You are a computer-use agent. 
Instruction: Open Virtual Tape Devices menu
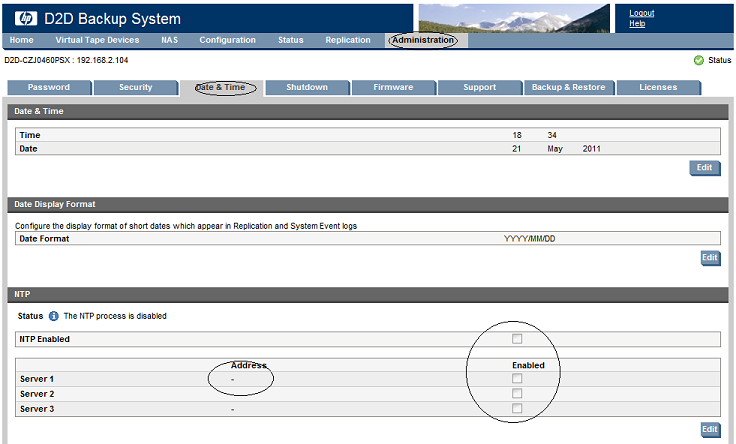(97, 40)
